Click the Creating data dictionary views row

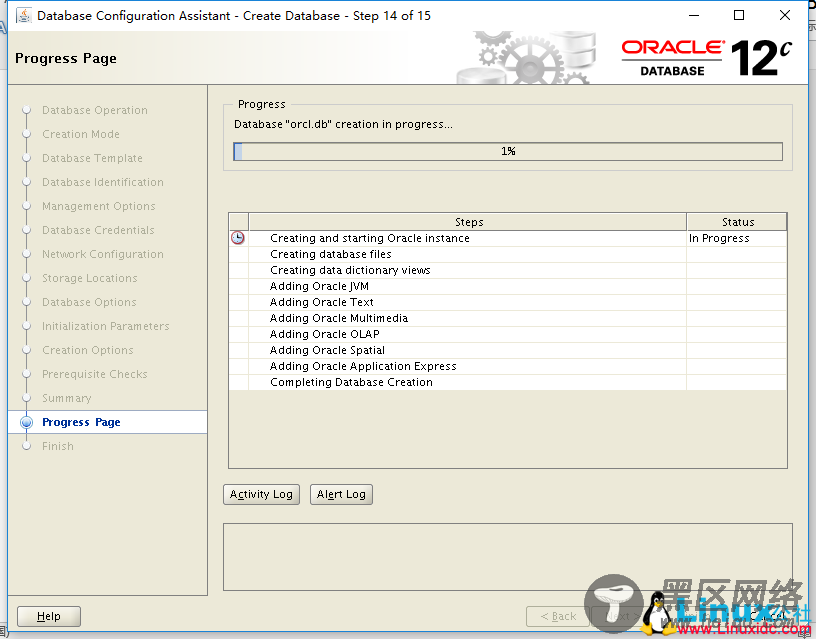(x=507, y=270)
